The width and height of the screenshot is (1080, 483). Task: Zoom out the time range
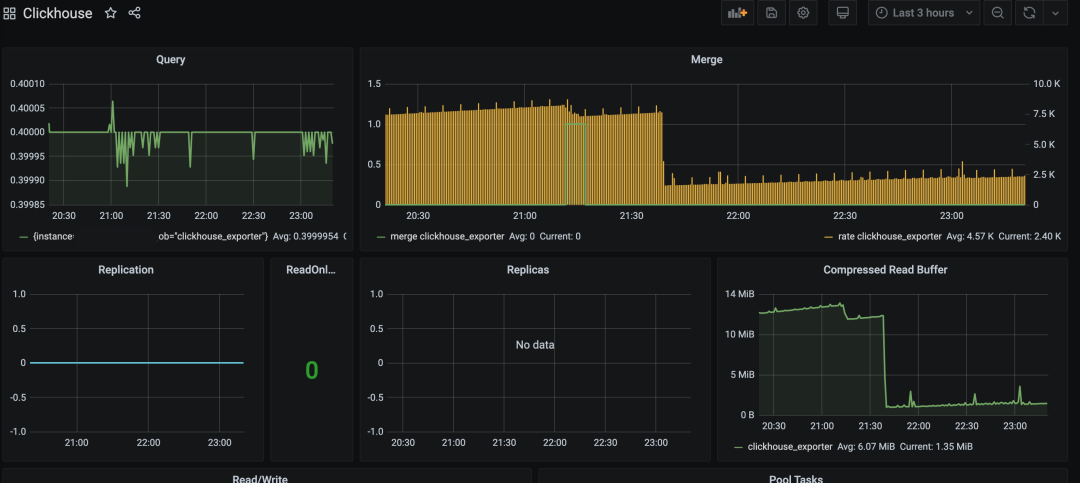click(x=997, y=13)
